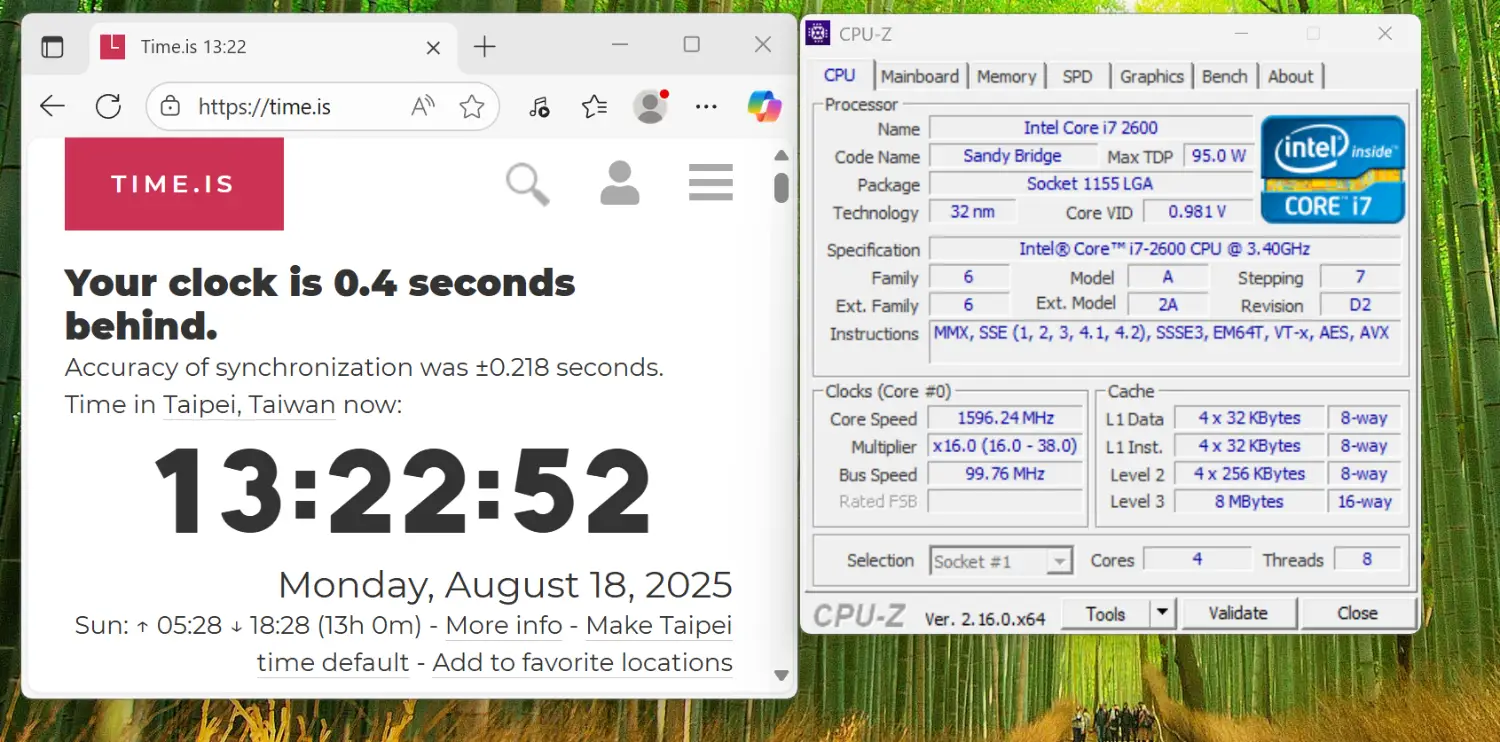Close the Time.is browser tab

pos(433,47)
